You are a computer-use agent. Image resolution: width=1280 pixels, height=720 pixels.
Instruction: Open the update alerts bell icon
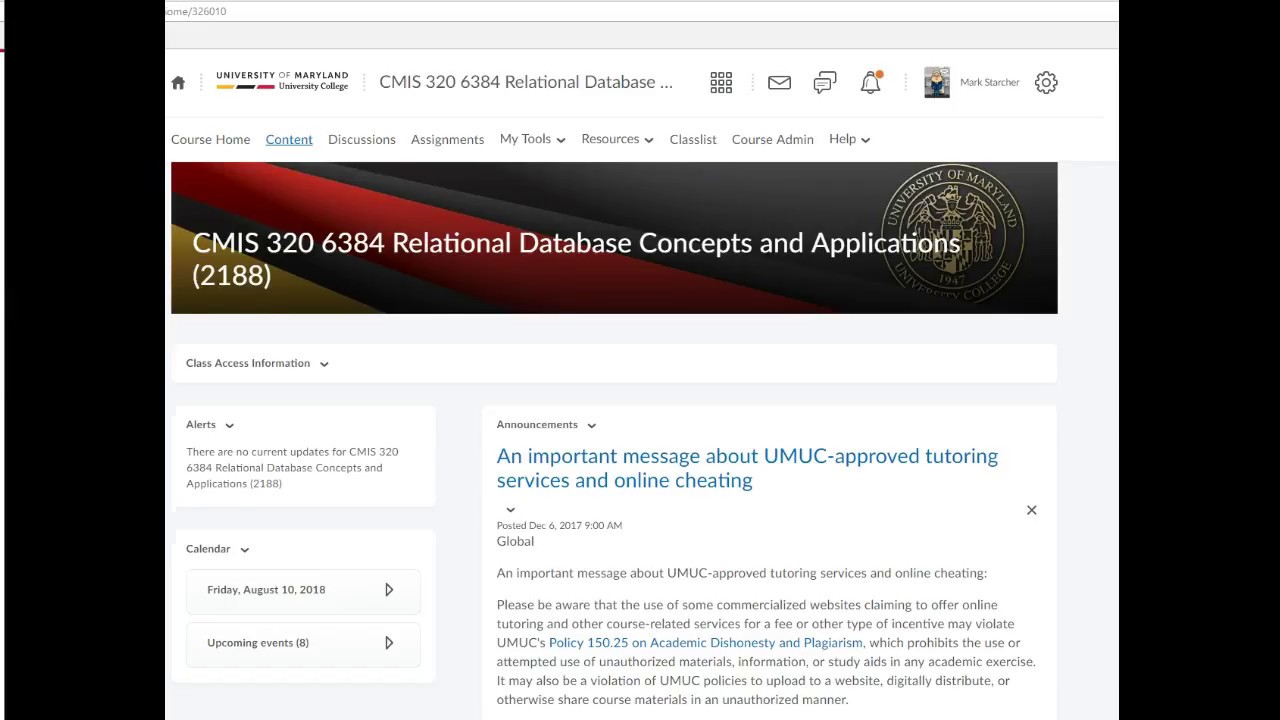[871, 83]
